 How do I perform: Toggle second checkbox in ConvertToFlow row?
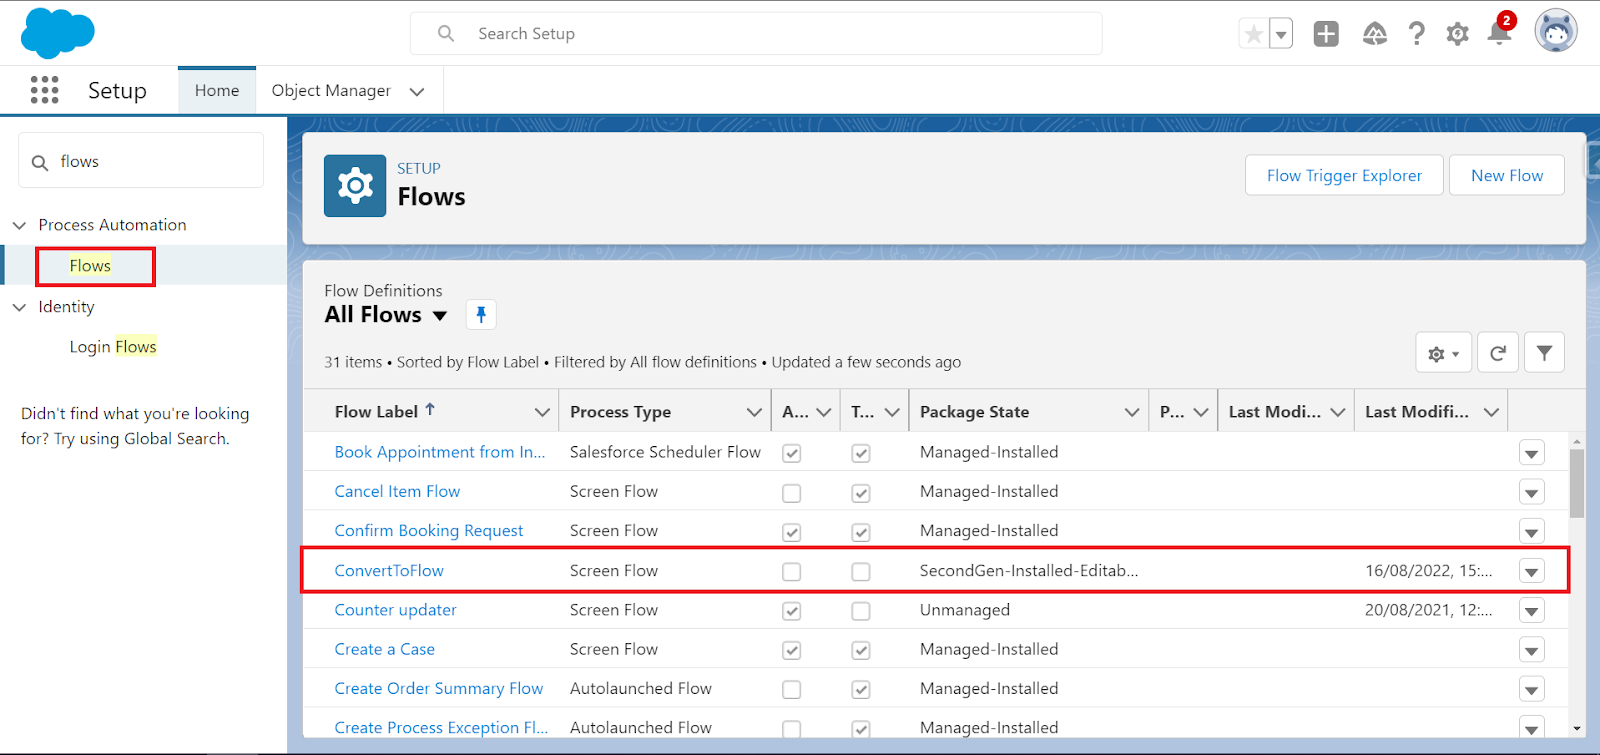(x=860, y=572)
